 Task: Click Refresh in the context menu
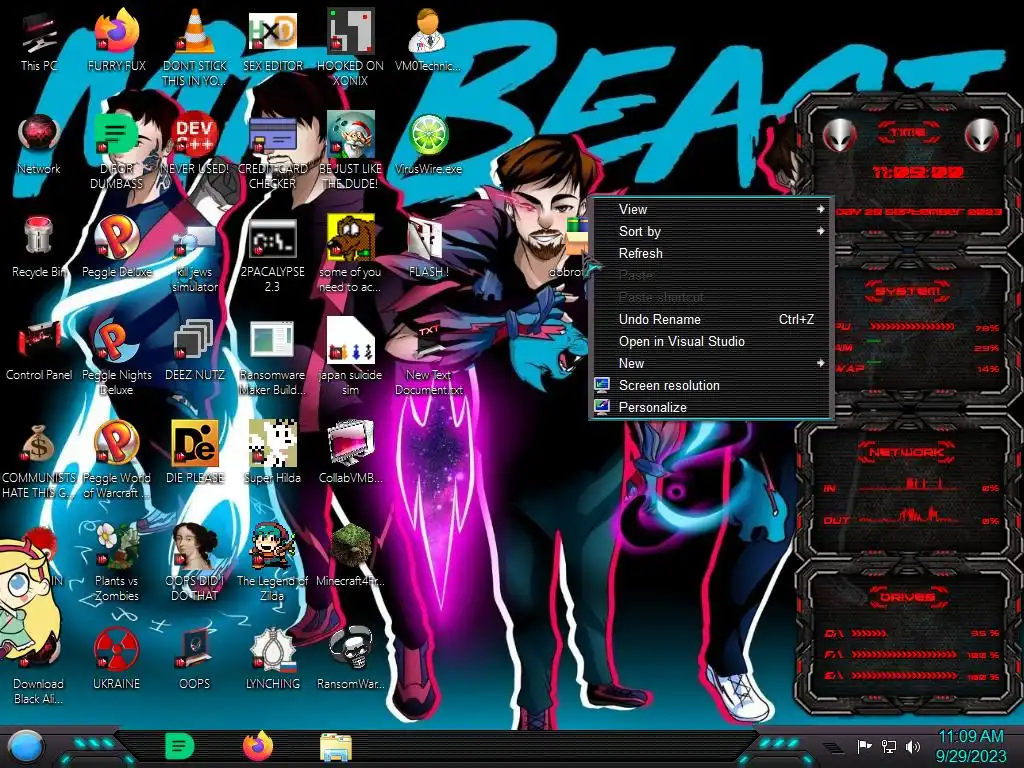711,253
